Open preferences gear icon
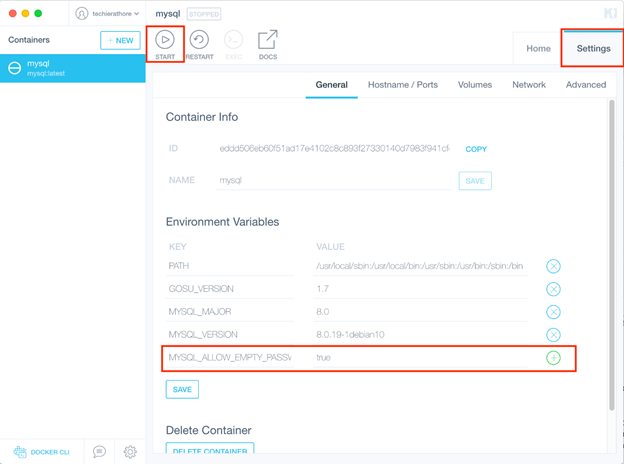624x464 pixels. click(x=130, y=452)
